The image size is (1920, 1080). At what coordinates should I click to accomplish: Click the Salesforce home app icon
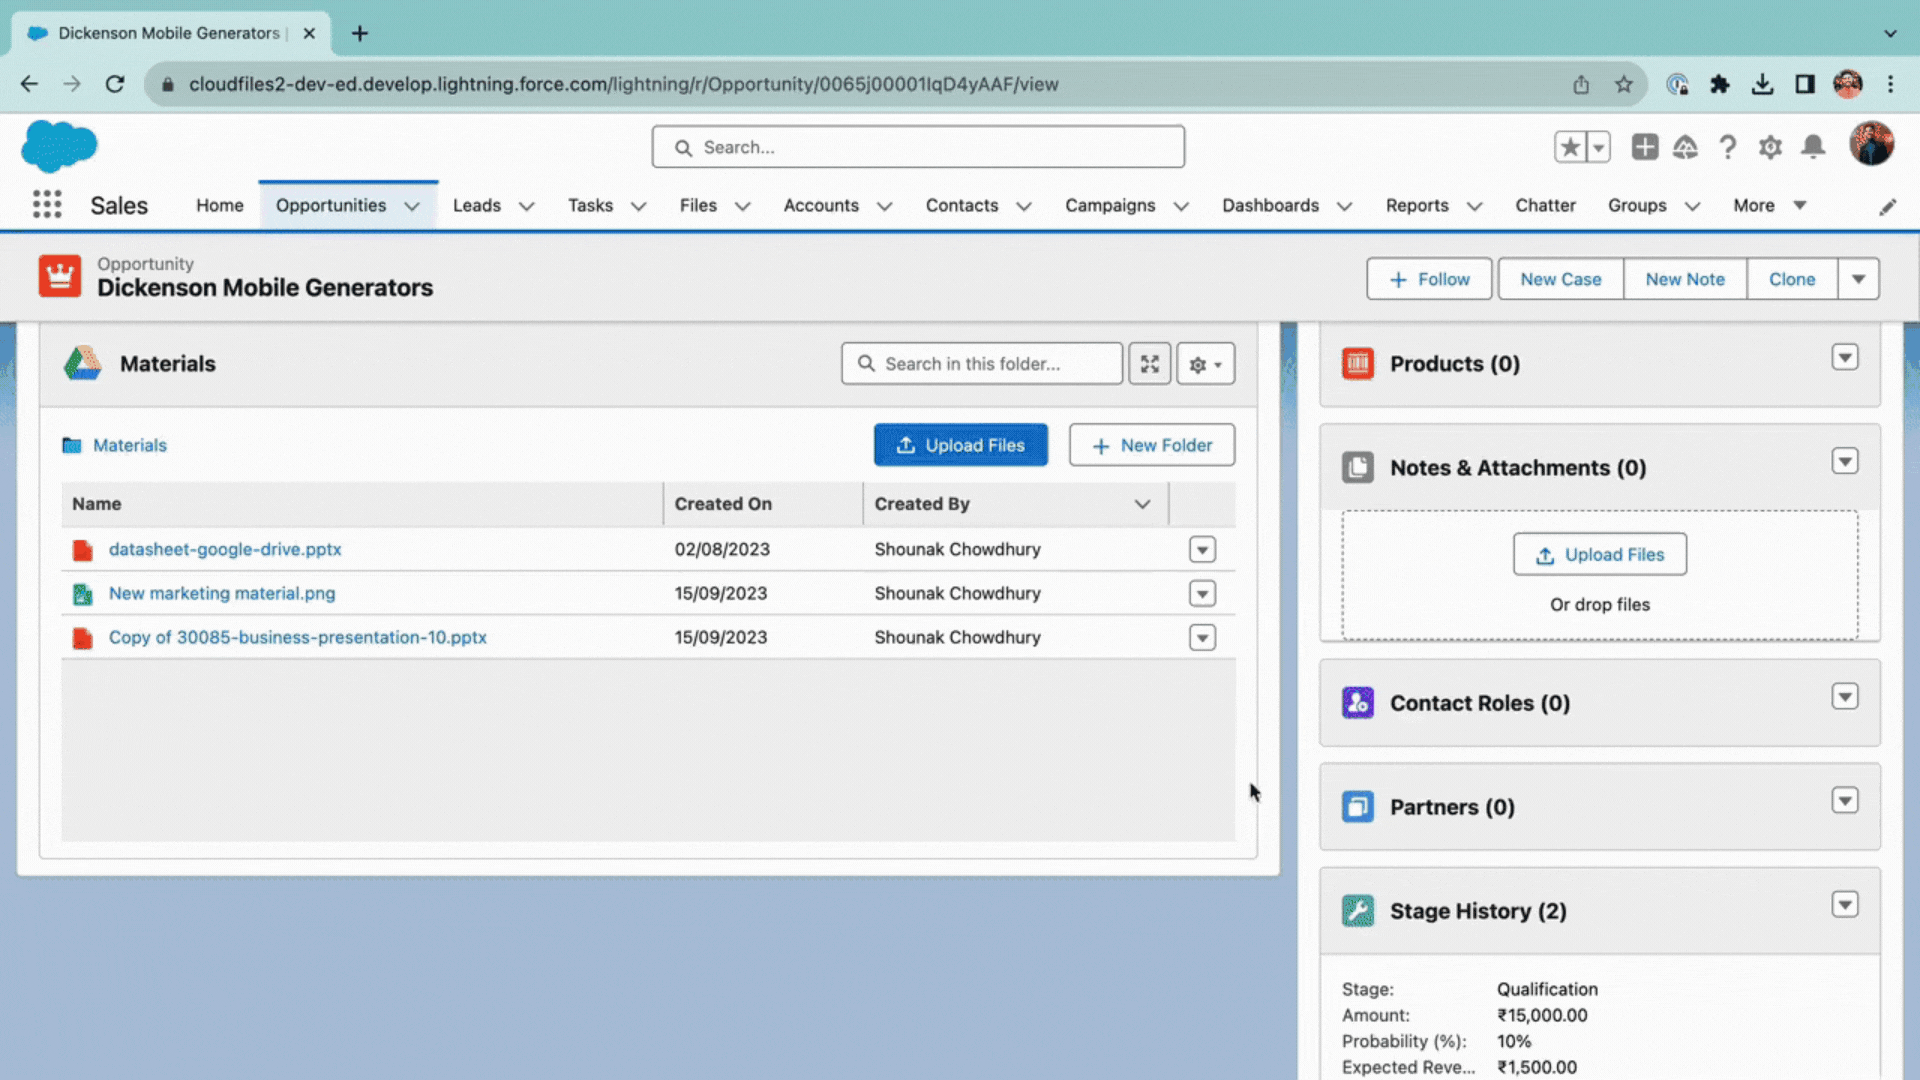pyautogui.click(x=58, y=145)
